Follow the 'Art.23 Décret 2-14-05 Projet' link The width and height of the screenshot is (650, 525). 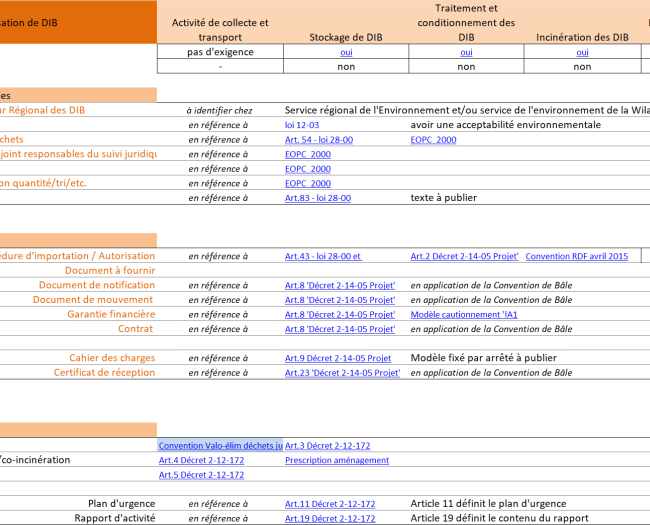coord(342,373)
